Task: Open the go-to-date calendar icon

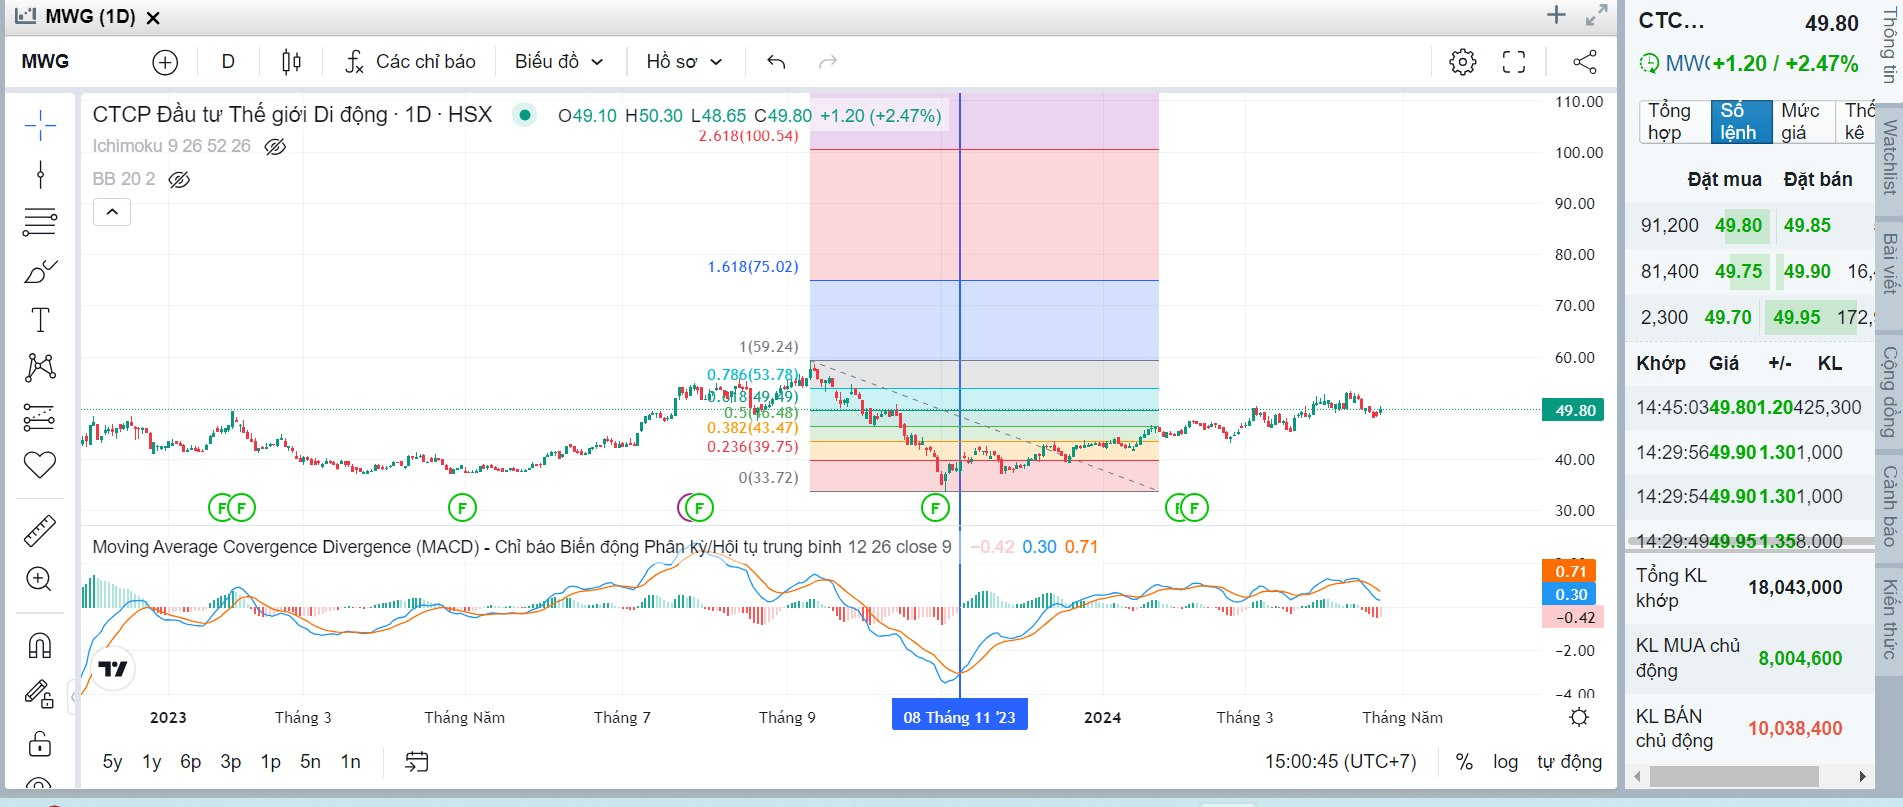Action: (417, 762)
